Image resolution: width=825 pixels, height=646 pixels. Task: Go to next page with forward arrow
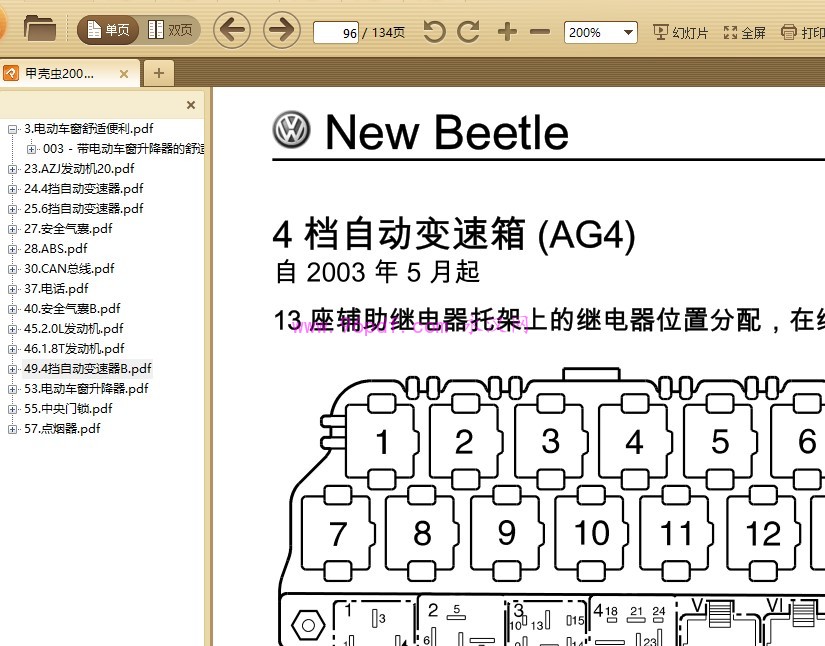281,29
